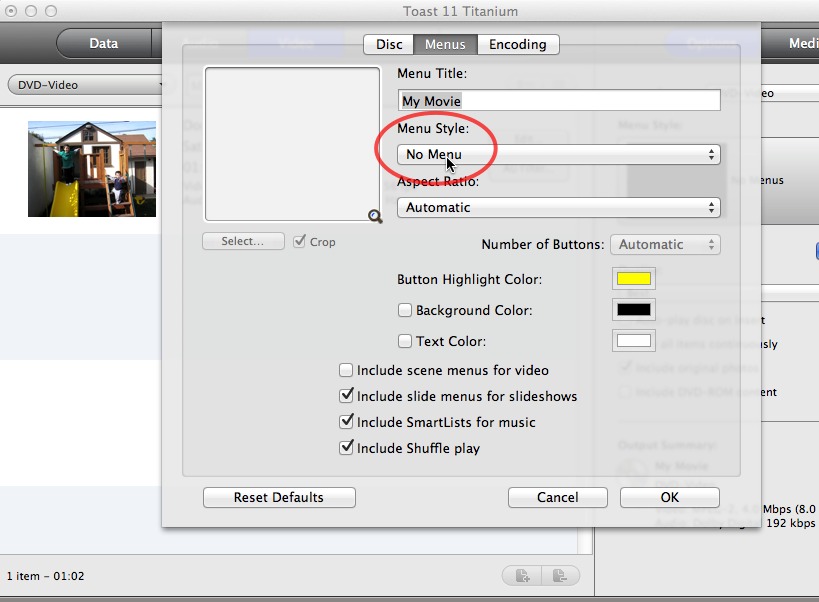This screenshot has width=819, height=602.
Task: Uncheck Include Shuffle play
Action: coord(346,447)
